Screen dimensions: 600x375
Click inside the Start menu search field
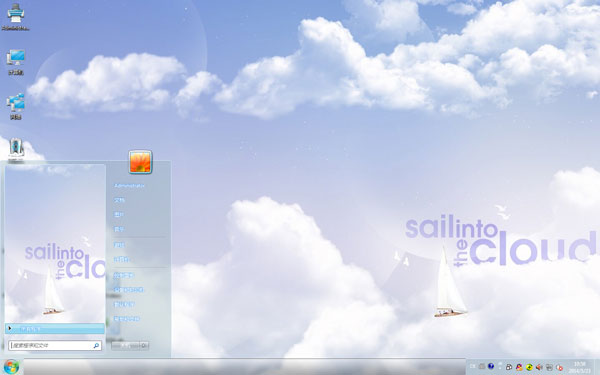51,346
